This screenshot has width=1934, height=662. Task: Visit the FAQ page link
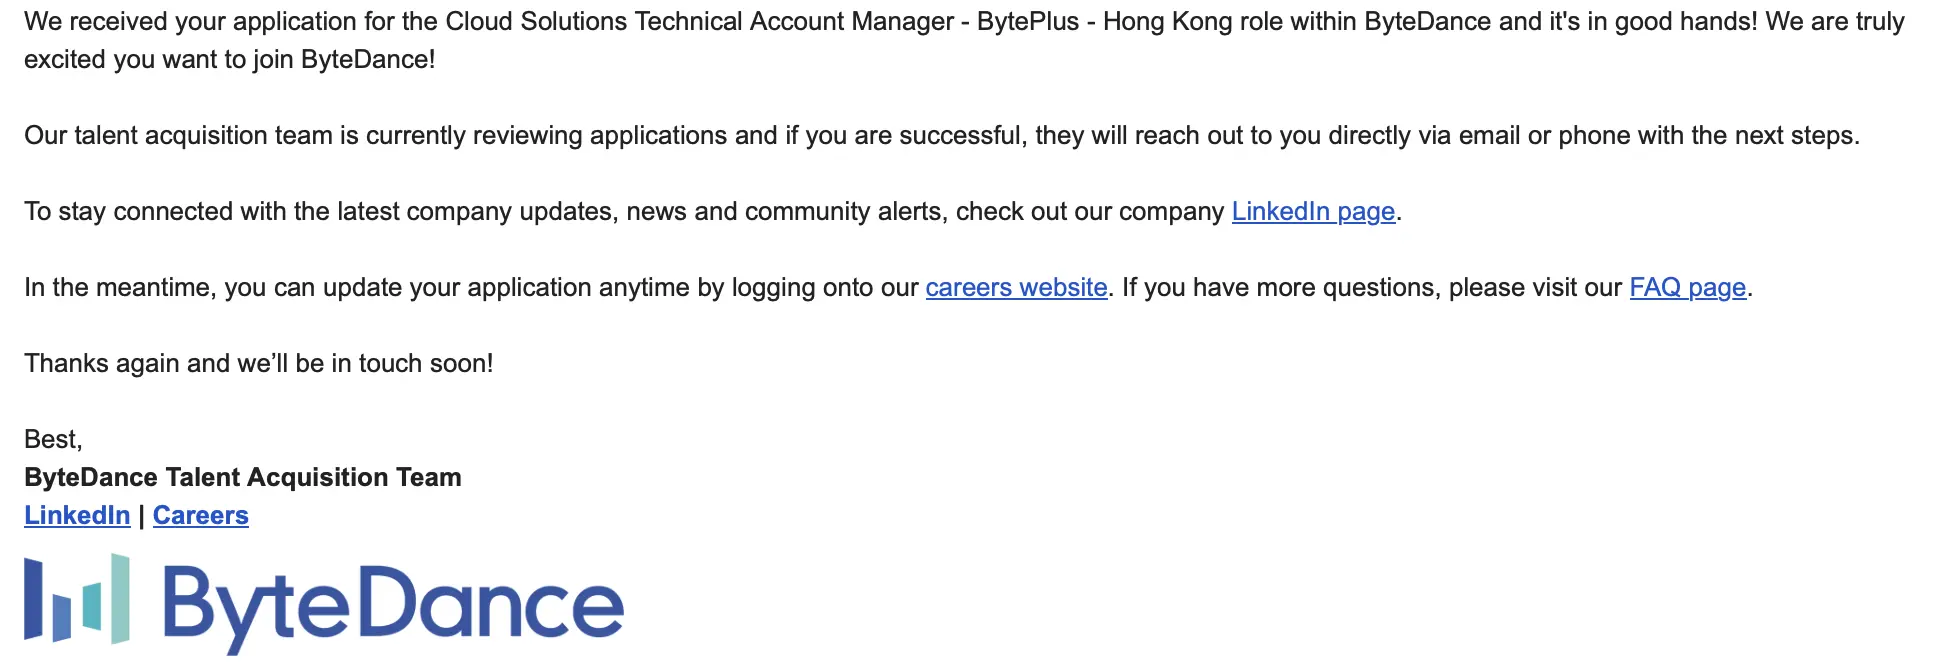click(x=1688, y=288)
